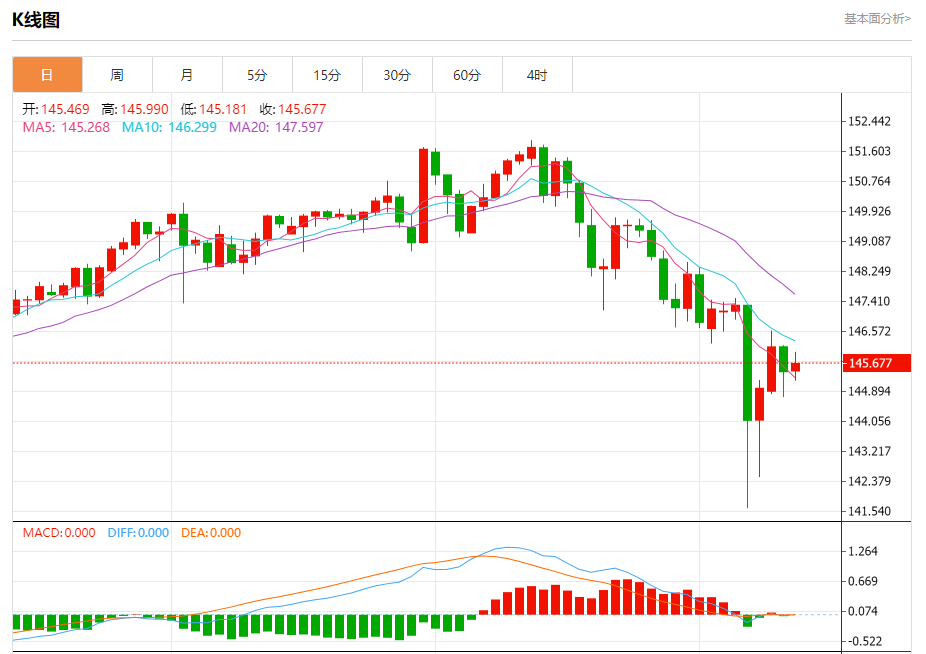Click the 150.764 price axis label
Screen dimensions: 926x654
click(x=869, y=181)
